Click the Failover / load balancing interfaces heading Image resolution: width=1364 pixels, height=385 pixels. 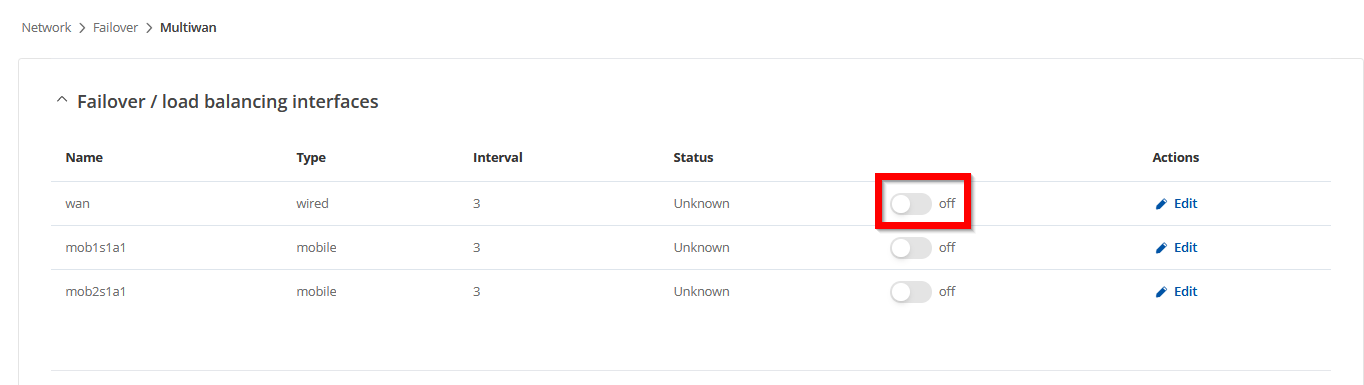tap(227, 101)
